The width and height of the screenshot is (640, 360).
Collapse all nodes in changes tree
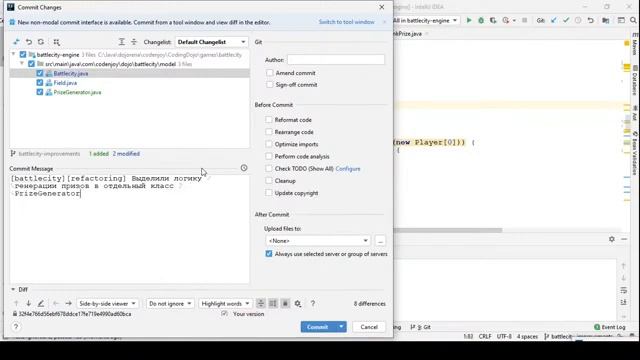[134, 42]
